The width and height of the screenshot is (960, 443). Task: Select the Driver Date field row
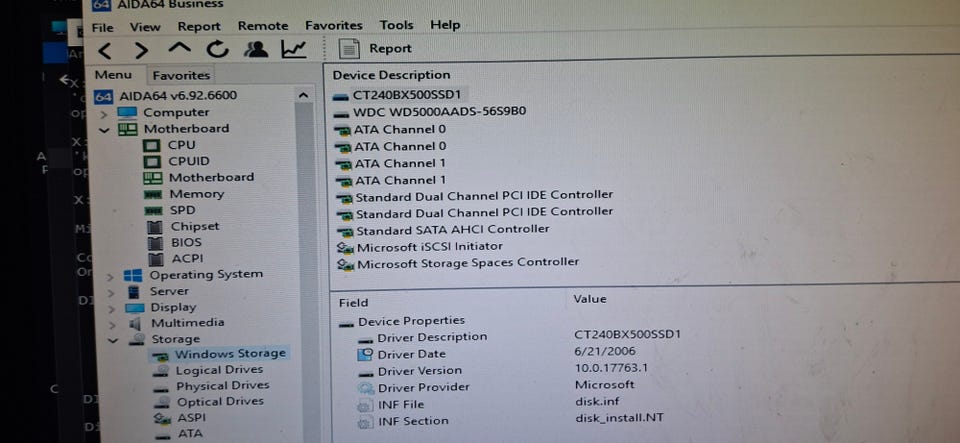(411, 354)
